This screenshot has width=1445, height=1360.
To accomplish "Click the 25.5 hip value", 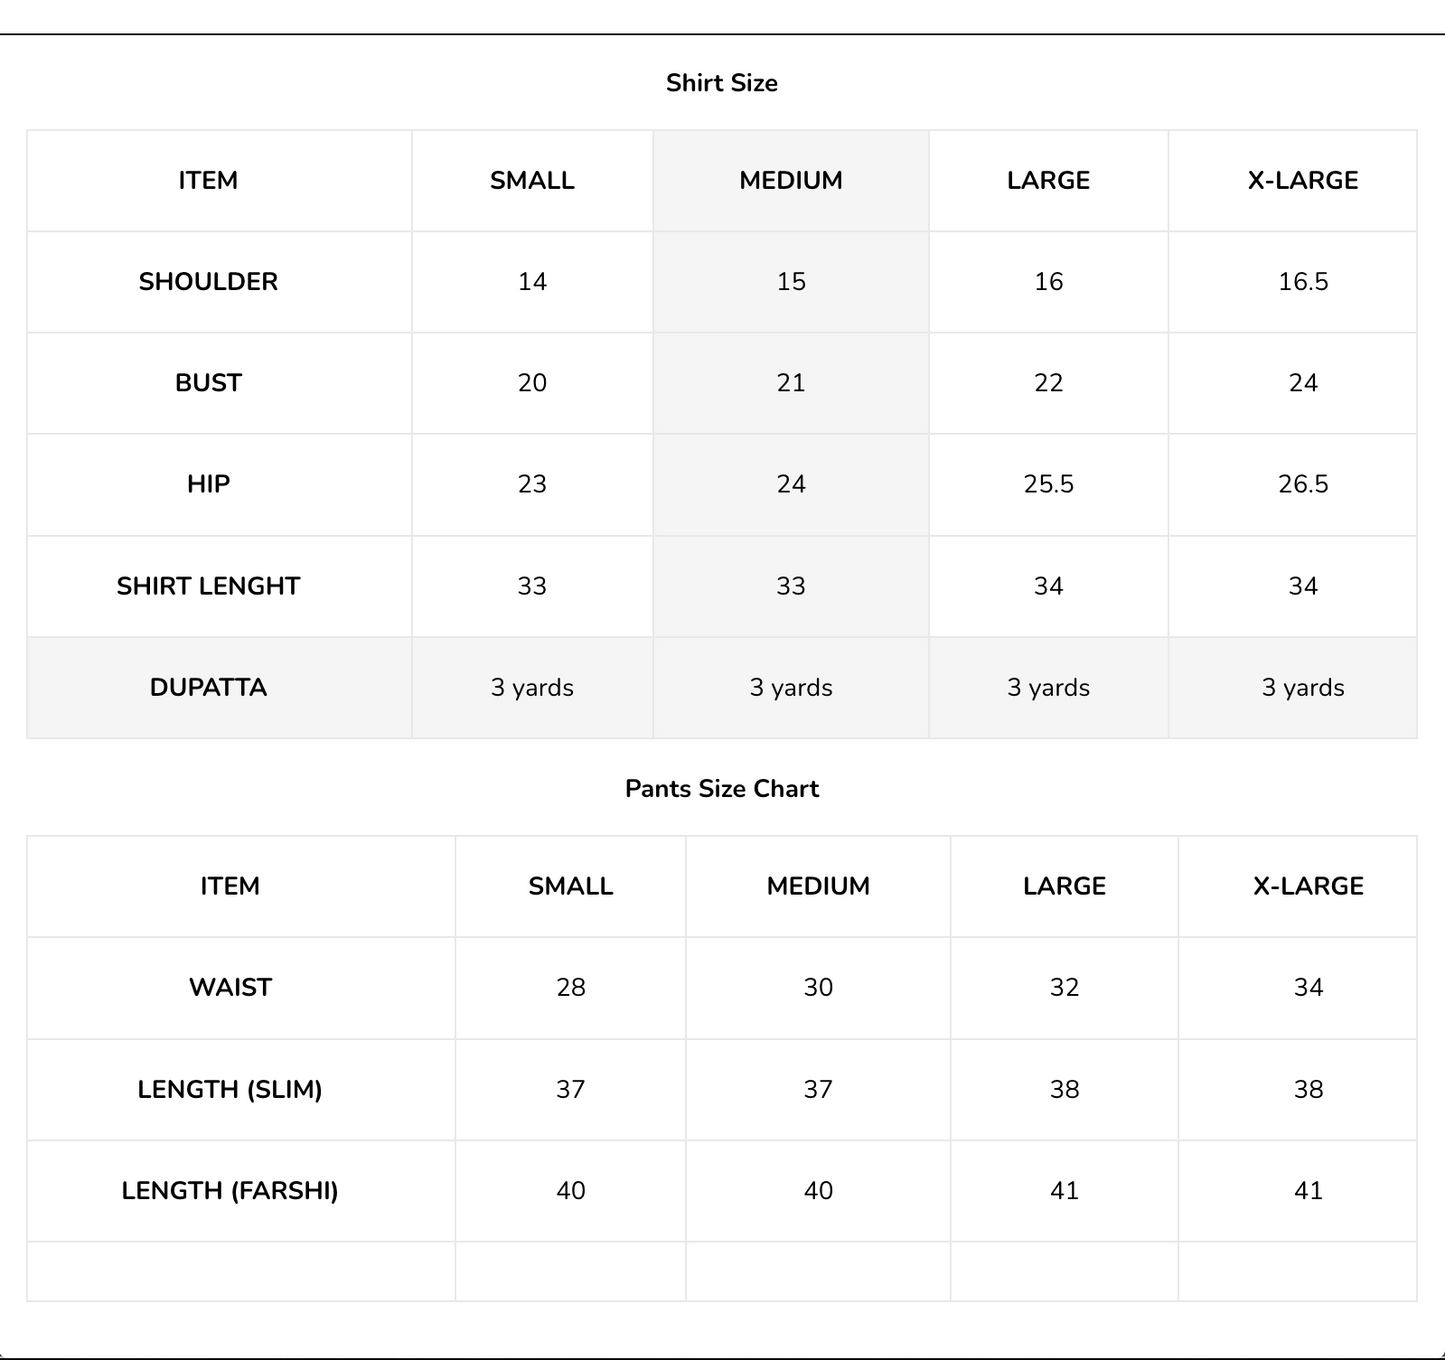I will [x=1048, y=485].
